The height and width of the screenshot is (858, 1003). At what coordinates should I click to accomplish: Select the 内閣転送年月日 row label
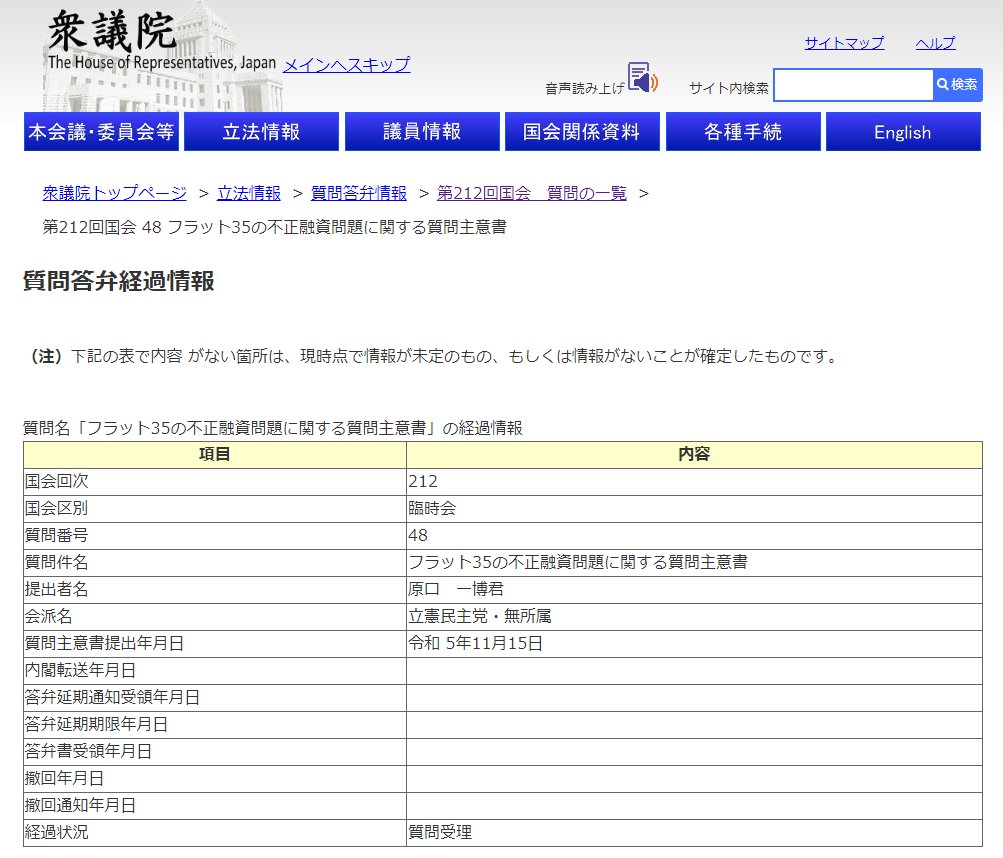tap(215, 671)
